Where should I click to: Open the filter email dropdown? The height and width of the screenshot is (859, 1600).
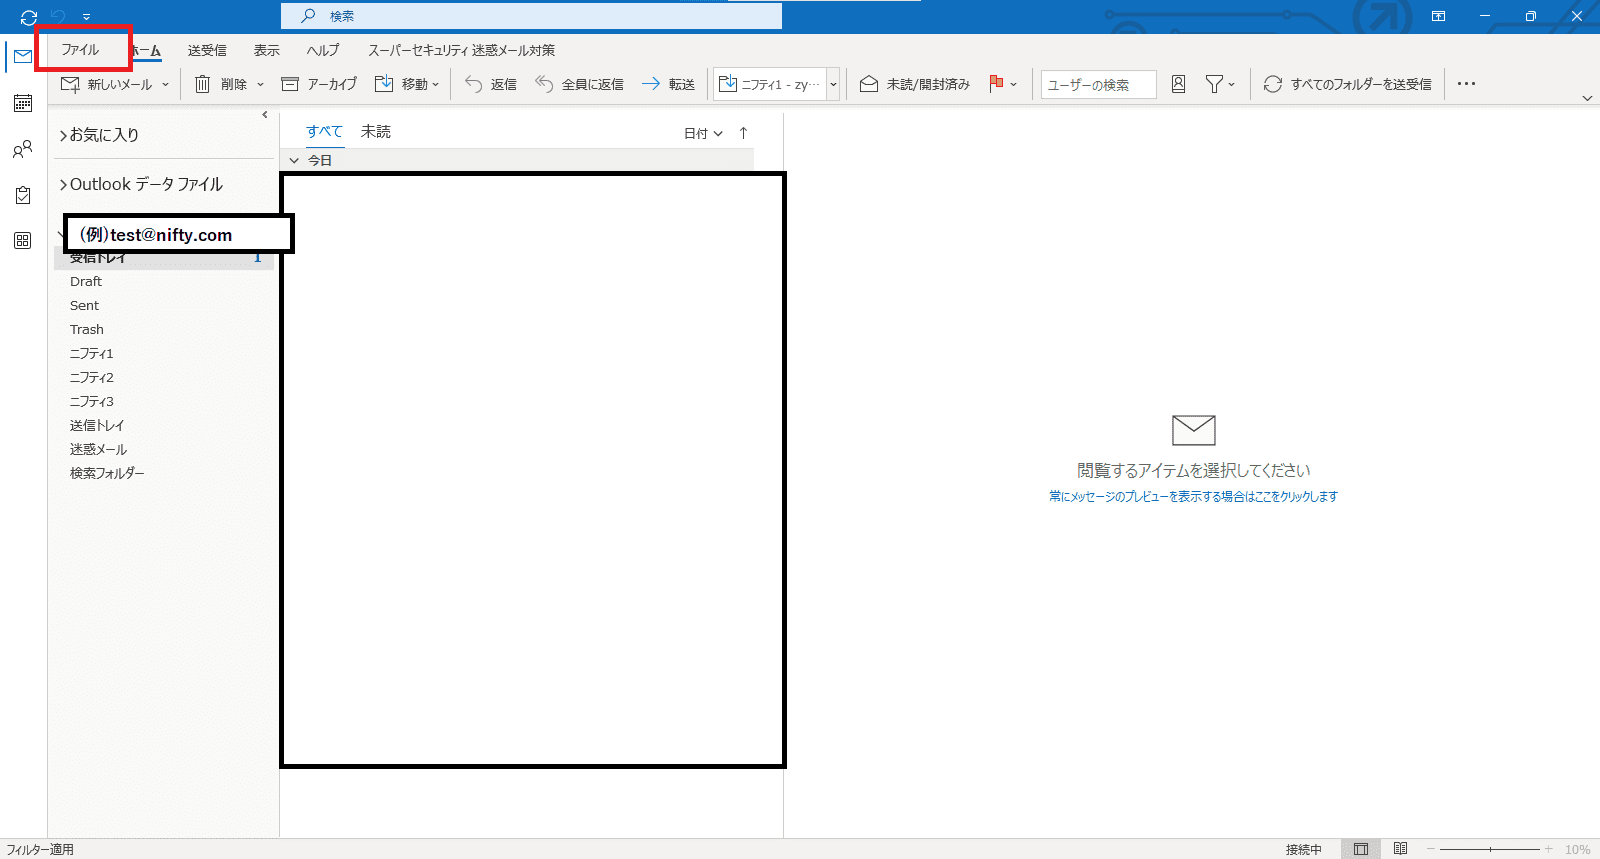pos(1220,85)
